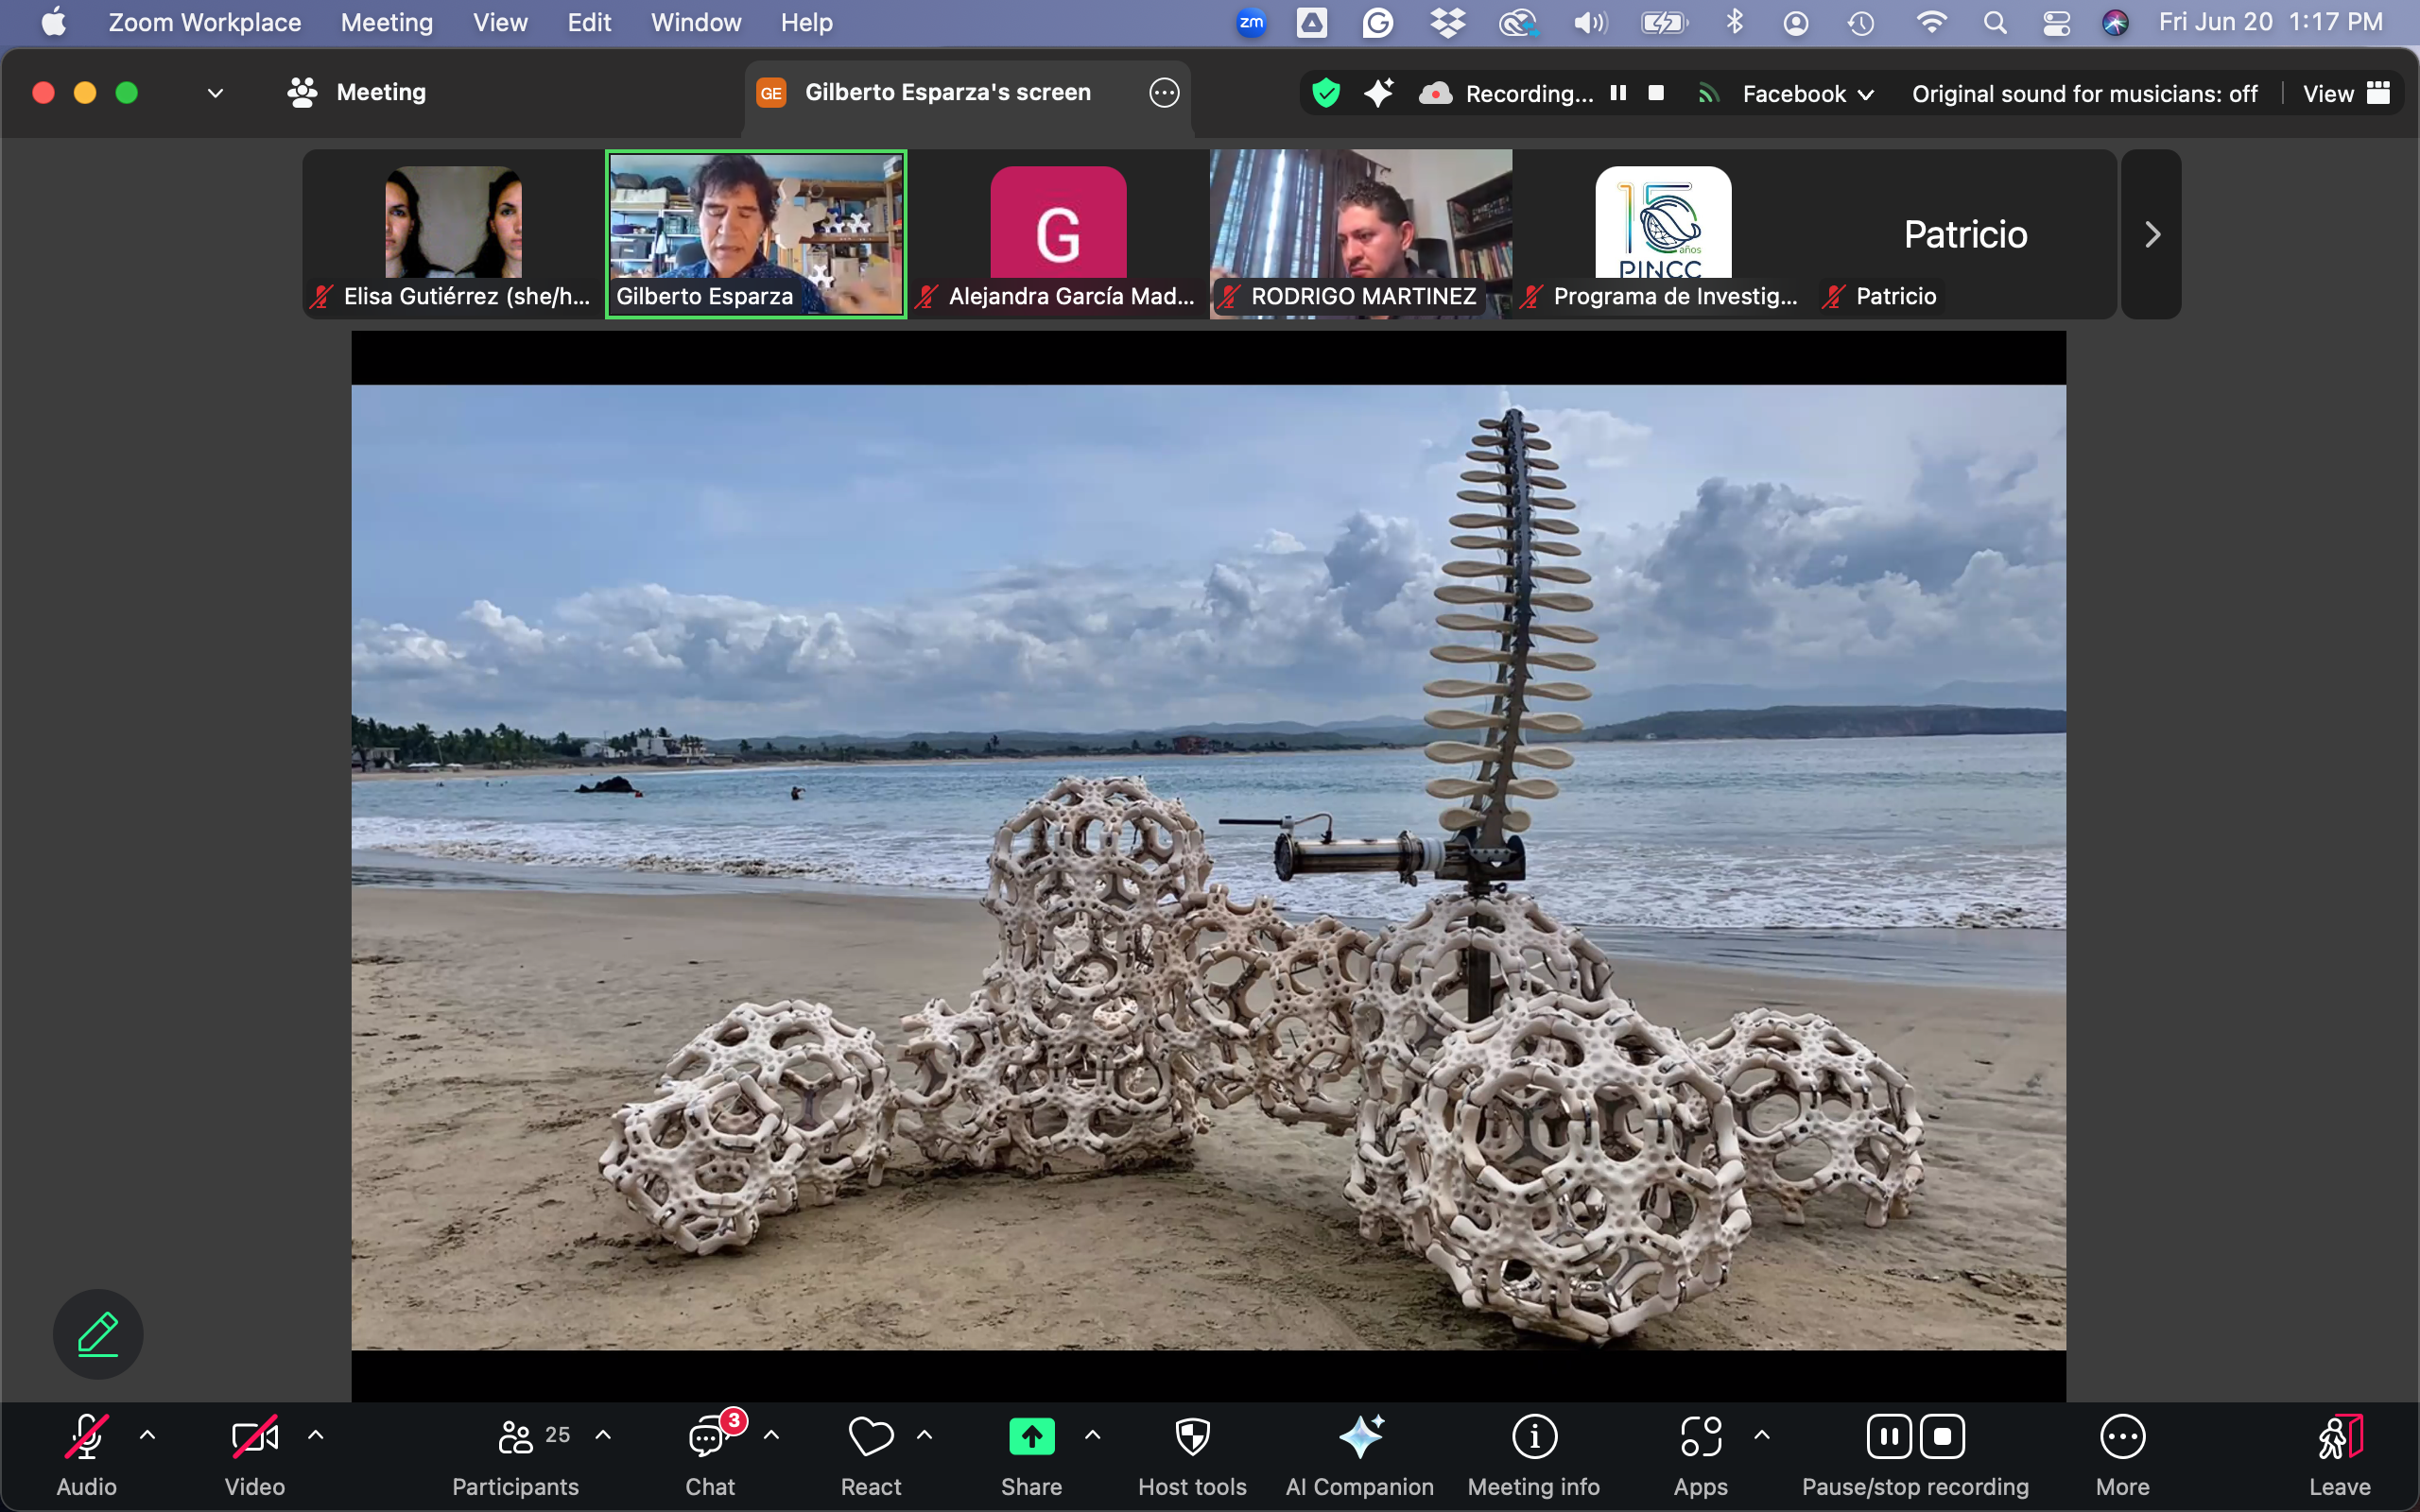Open Host tools shield menu
Viewport: 2420px width, 1512px height.
point(1192,1438)
